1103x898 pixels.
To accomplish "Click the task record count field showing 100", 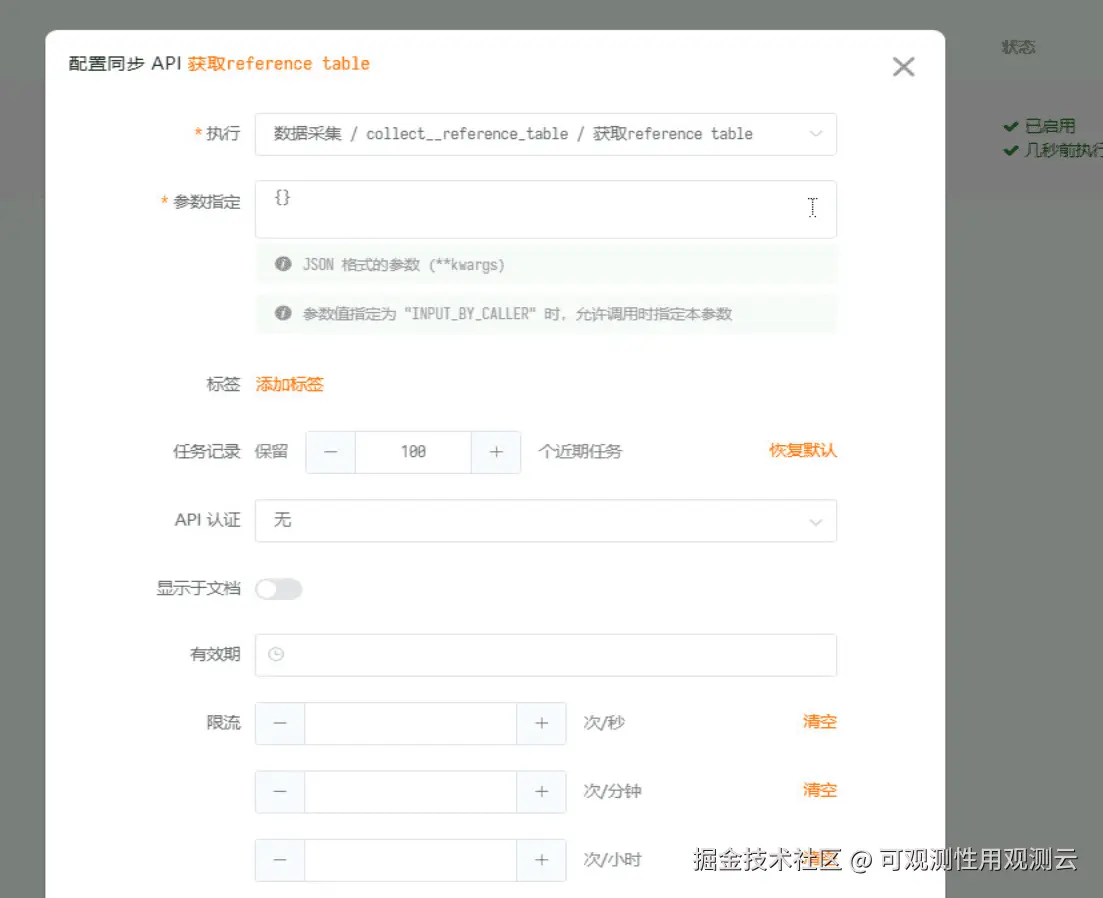I will tap(413, 451).
